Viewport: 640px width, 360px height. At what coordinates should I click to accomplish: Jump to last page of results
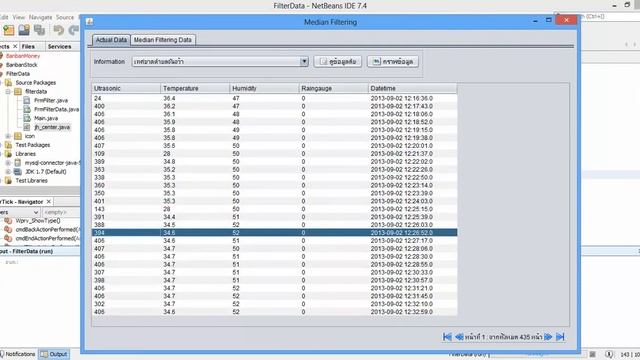(560, 337)
